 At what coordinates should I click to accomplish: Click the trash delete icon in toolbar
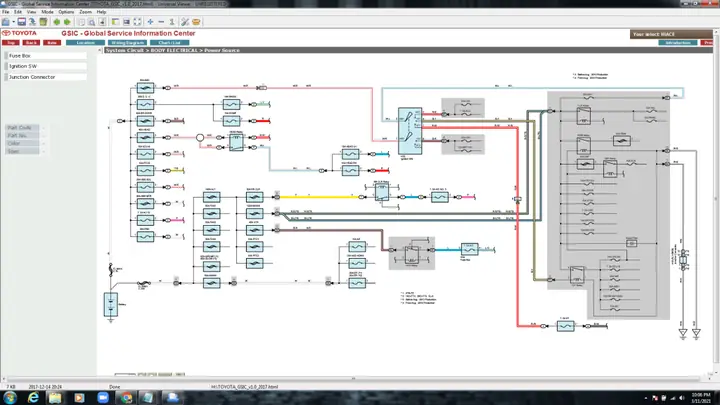click(x=43, y=22)
